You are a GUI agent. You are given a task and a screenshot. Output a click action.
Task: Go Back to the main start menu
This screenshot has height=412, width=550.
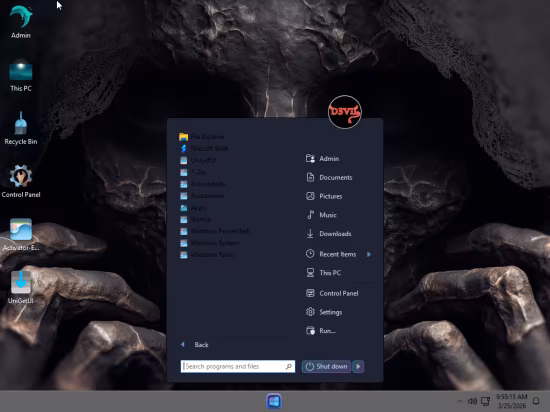coord(195,345)
